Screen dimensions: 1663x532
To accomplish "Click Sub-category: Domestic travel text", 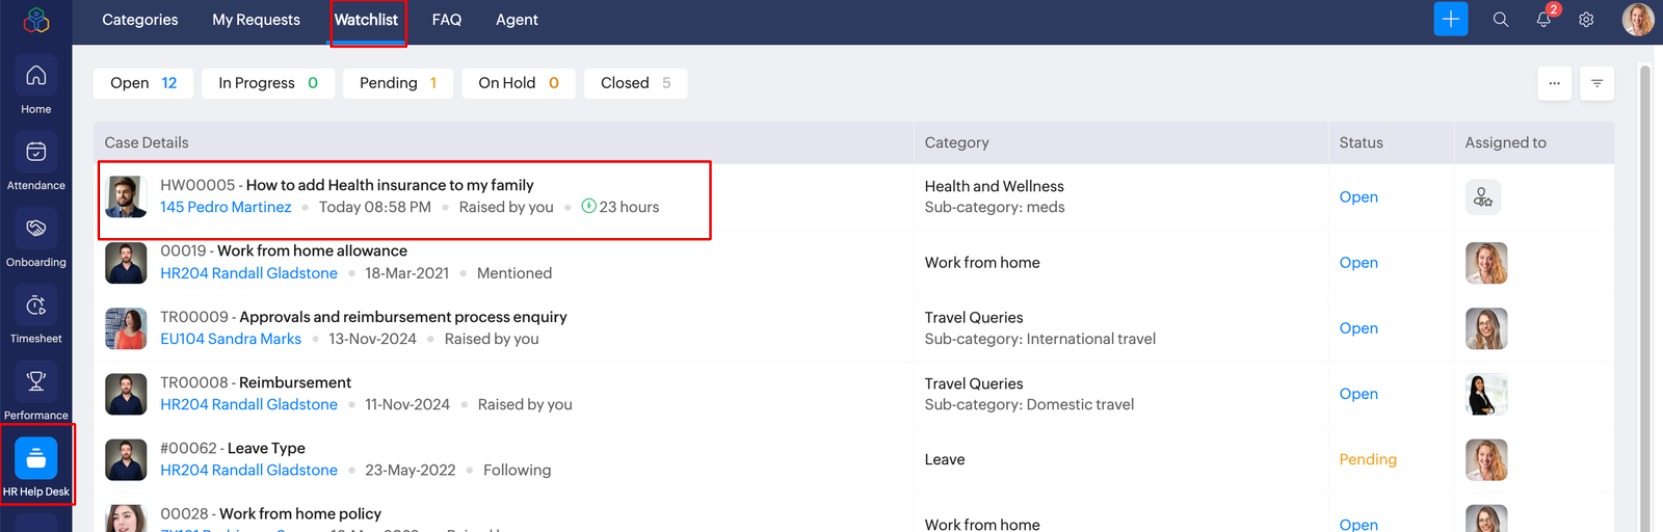I will pyautogui.click(x=1029, y=404).
